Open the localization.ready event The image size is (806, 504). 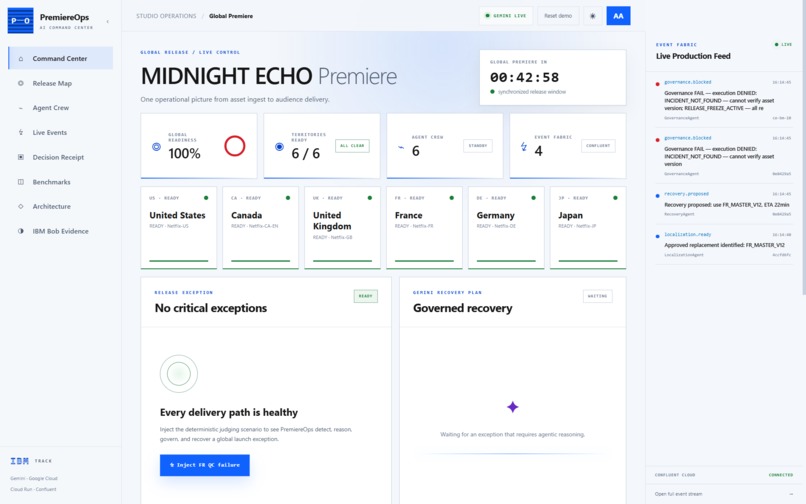[723, 244]
